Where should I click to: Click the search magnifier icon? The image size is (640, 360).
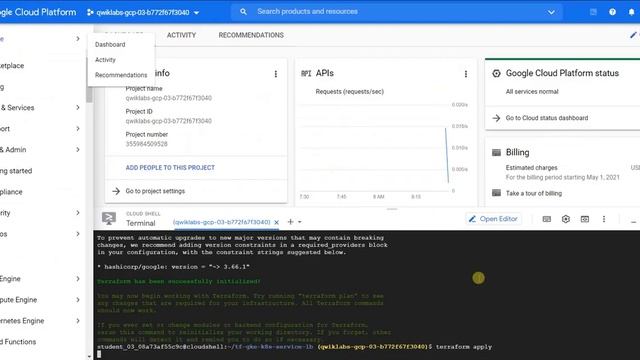(243, 12)
